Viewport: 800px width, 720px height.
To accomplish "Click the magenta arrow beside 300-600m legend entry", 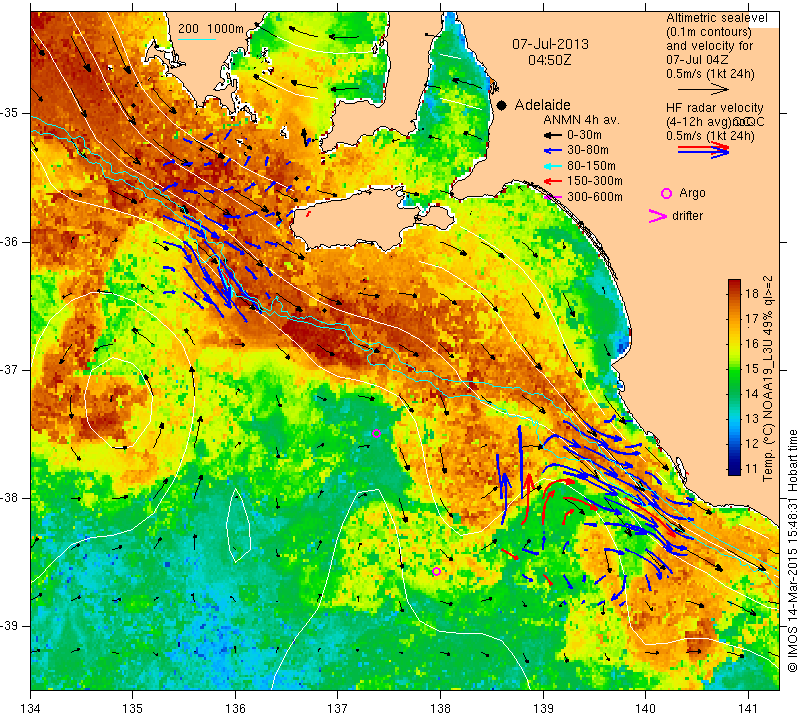I will [551, 197].
